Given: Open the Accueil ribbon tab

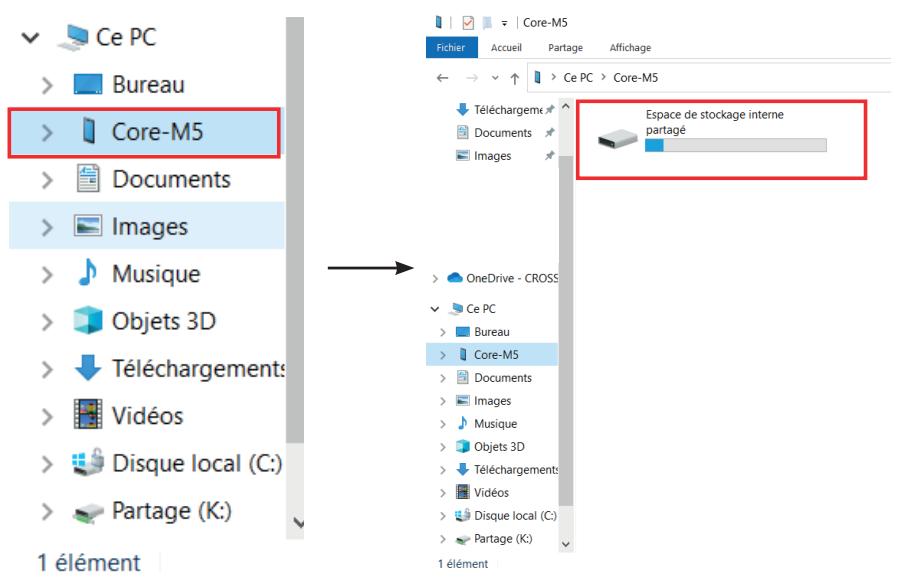Looking at the screenshot, I should [506, 48].
